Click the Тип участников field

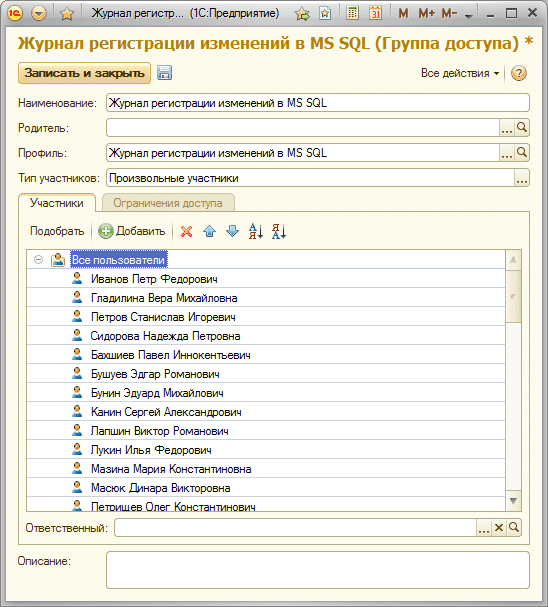(x=310, y=178)
